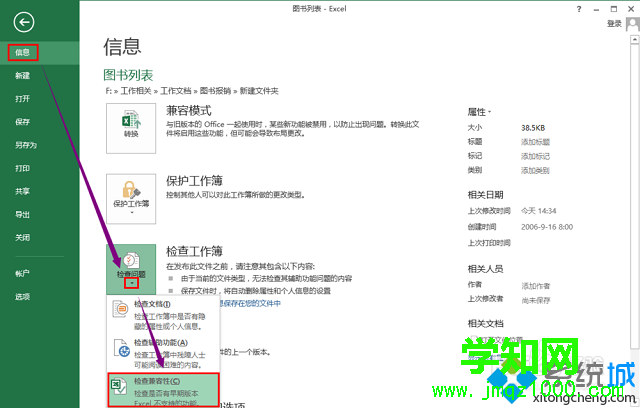Click the 图书列表 workbook title text
The image size is (640, 408).
(x=128, y=75)
